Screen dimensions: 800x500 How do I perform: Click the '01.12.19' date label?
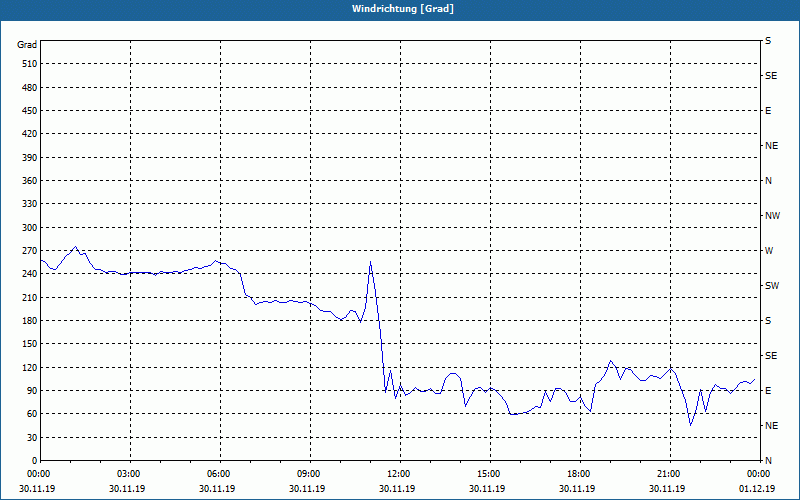tap(757, 488)
